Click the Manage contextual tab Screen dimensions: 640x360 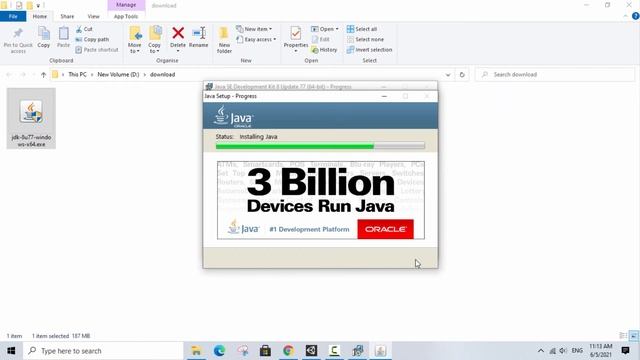pos(126,5)
